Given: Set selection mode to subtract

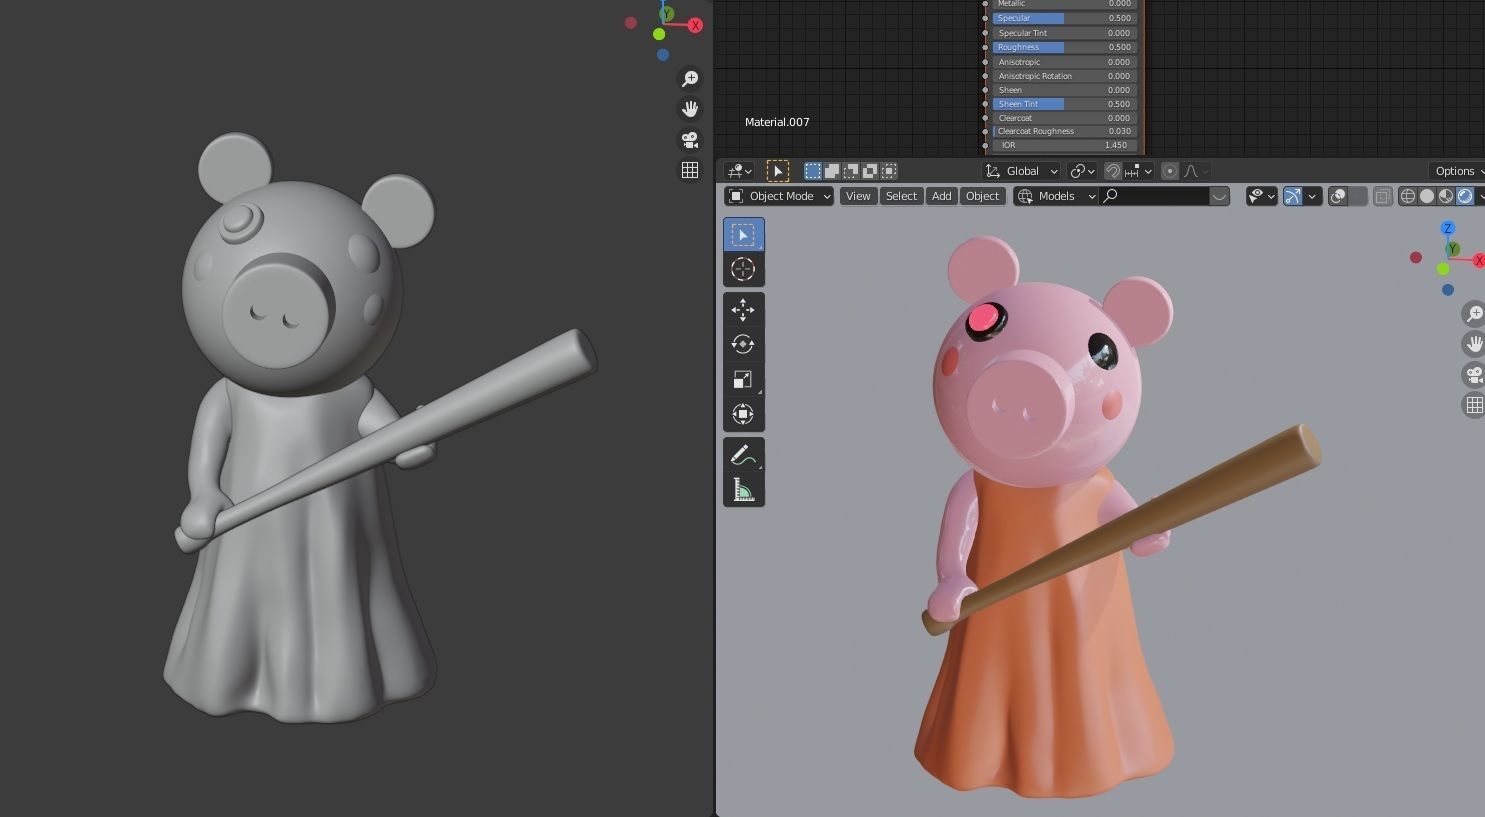Looking at the screenshot, I should click(x=851, y=171).
